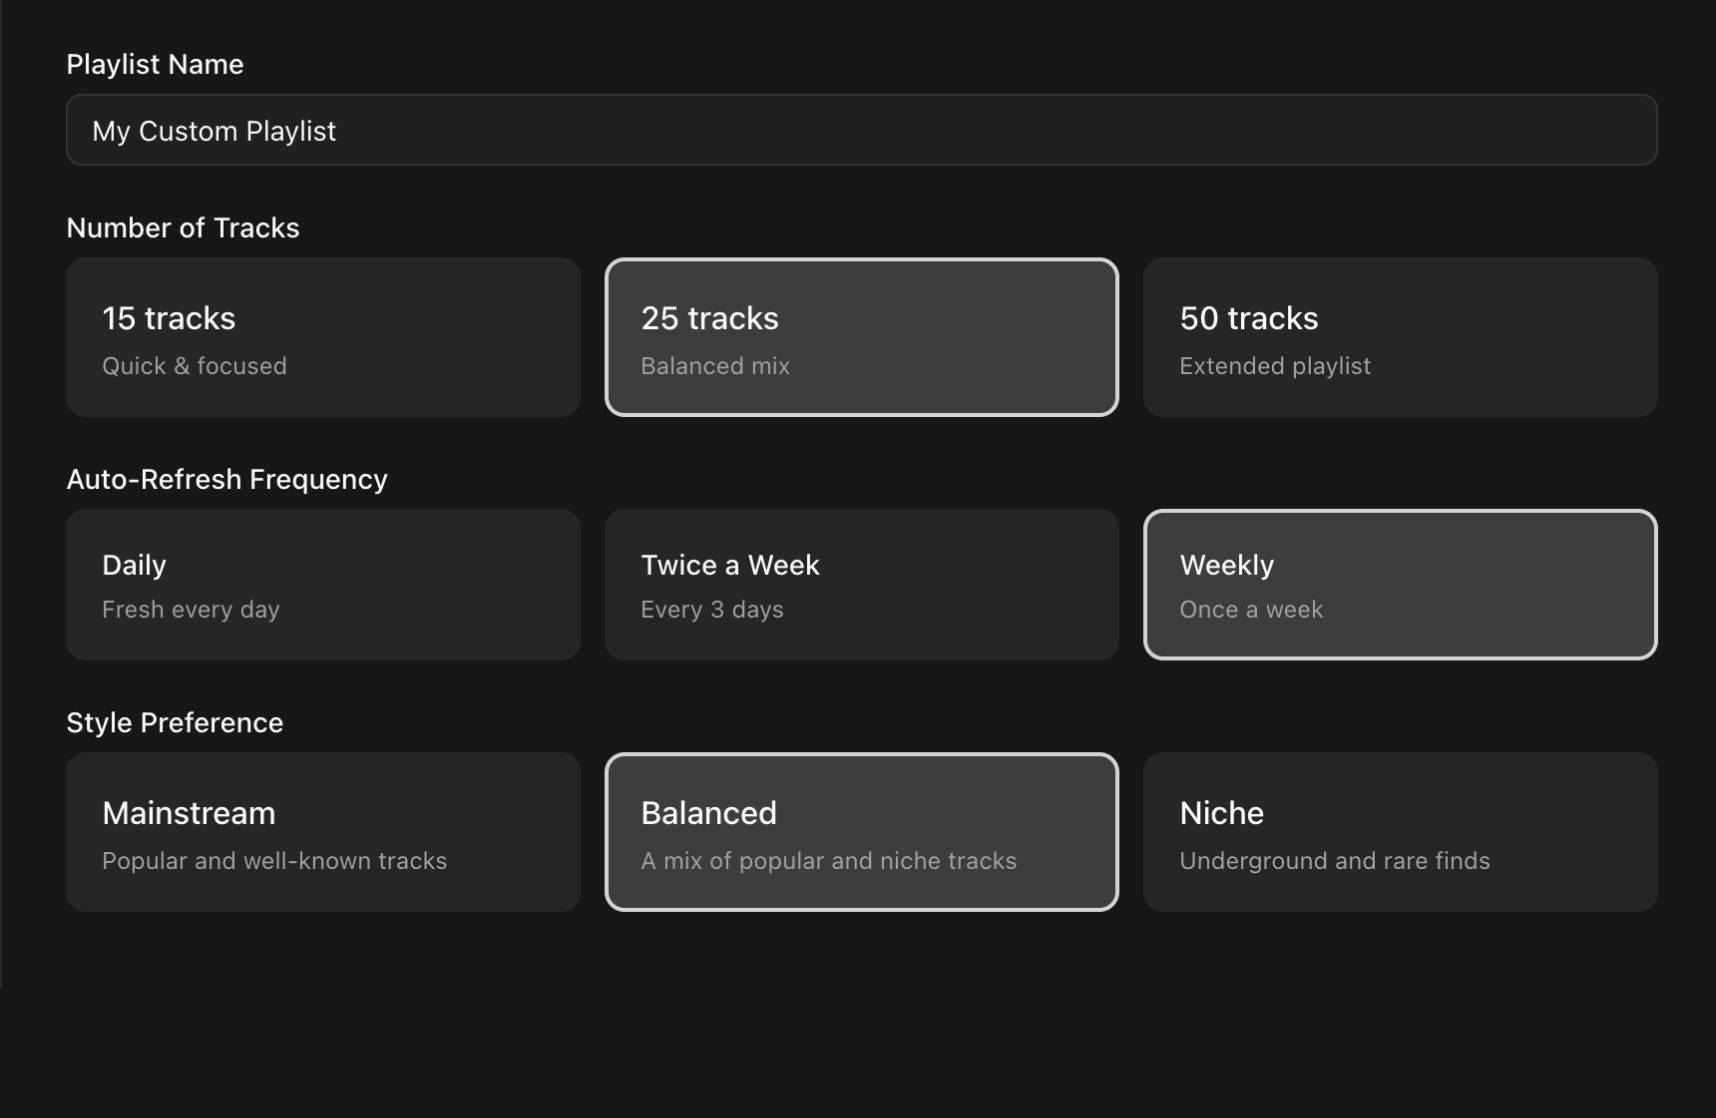The width and height of the screenshot is (1716, 1118).
Task: Select the 15 tracks option
Action: pyautogui.click(x=322, y=337)
